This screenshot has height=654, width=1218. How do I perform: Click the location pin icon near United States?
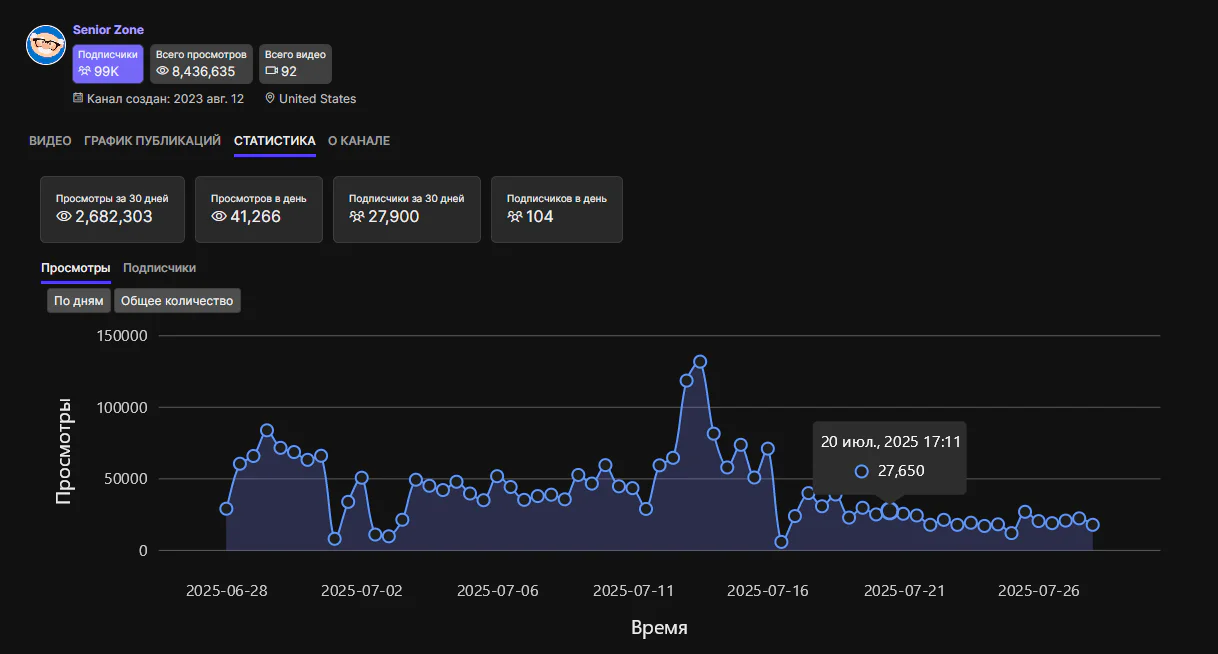(x=270, y=98)
